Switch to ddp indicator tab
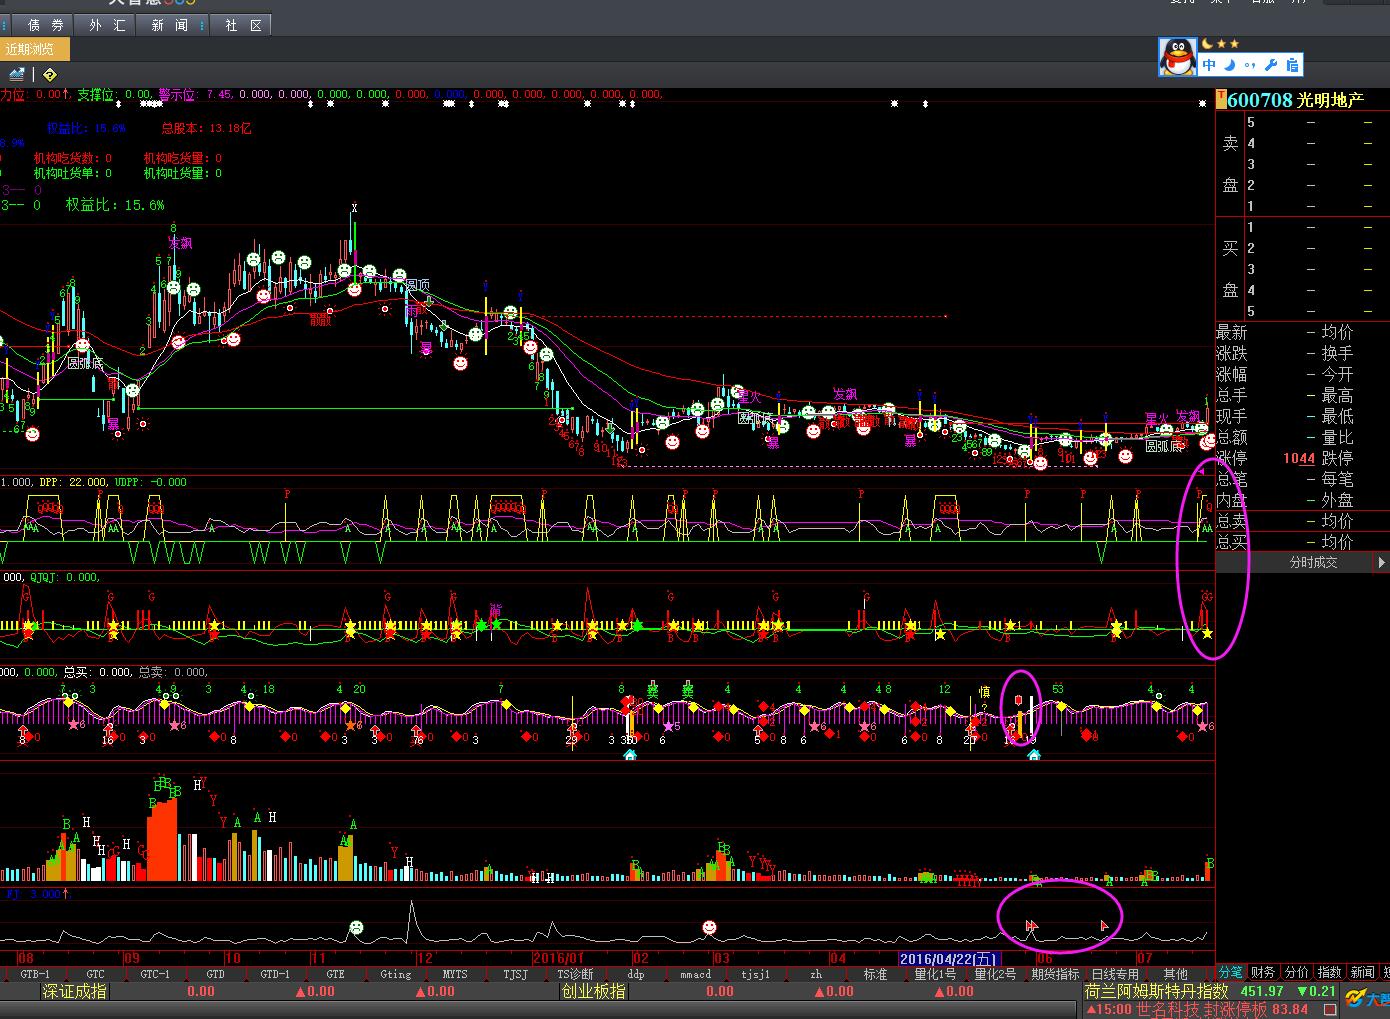Image resolution: width=1390 pixels, height=1019 pixels. 635,973
